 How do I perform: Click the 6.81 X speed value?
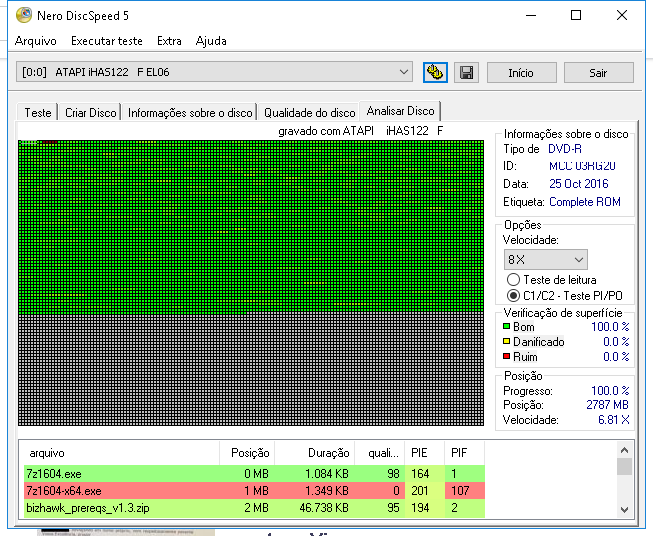[x=613, y=419]
